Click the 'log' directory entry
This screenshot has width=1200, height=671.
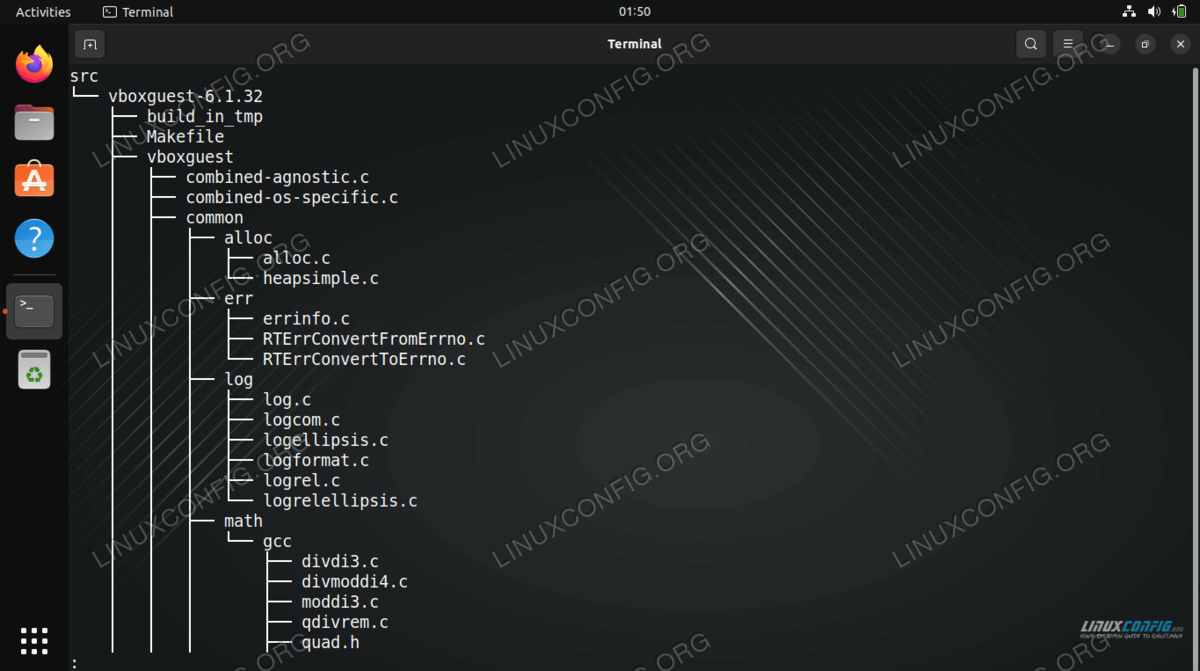click(x=239, y=380)
